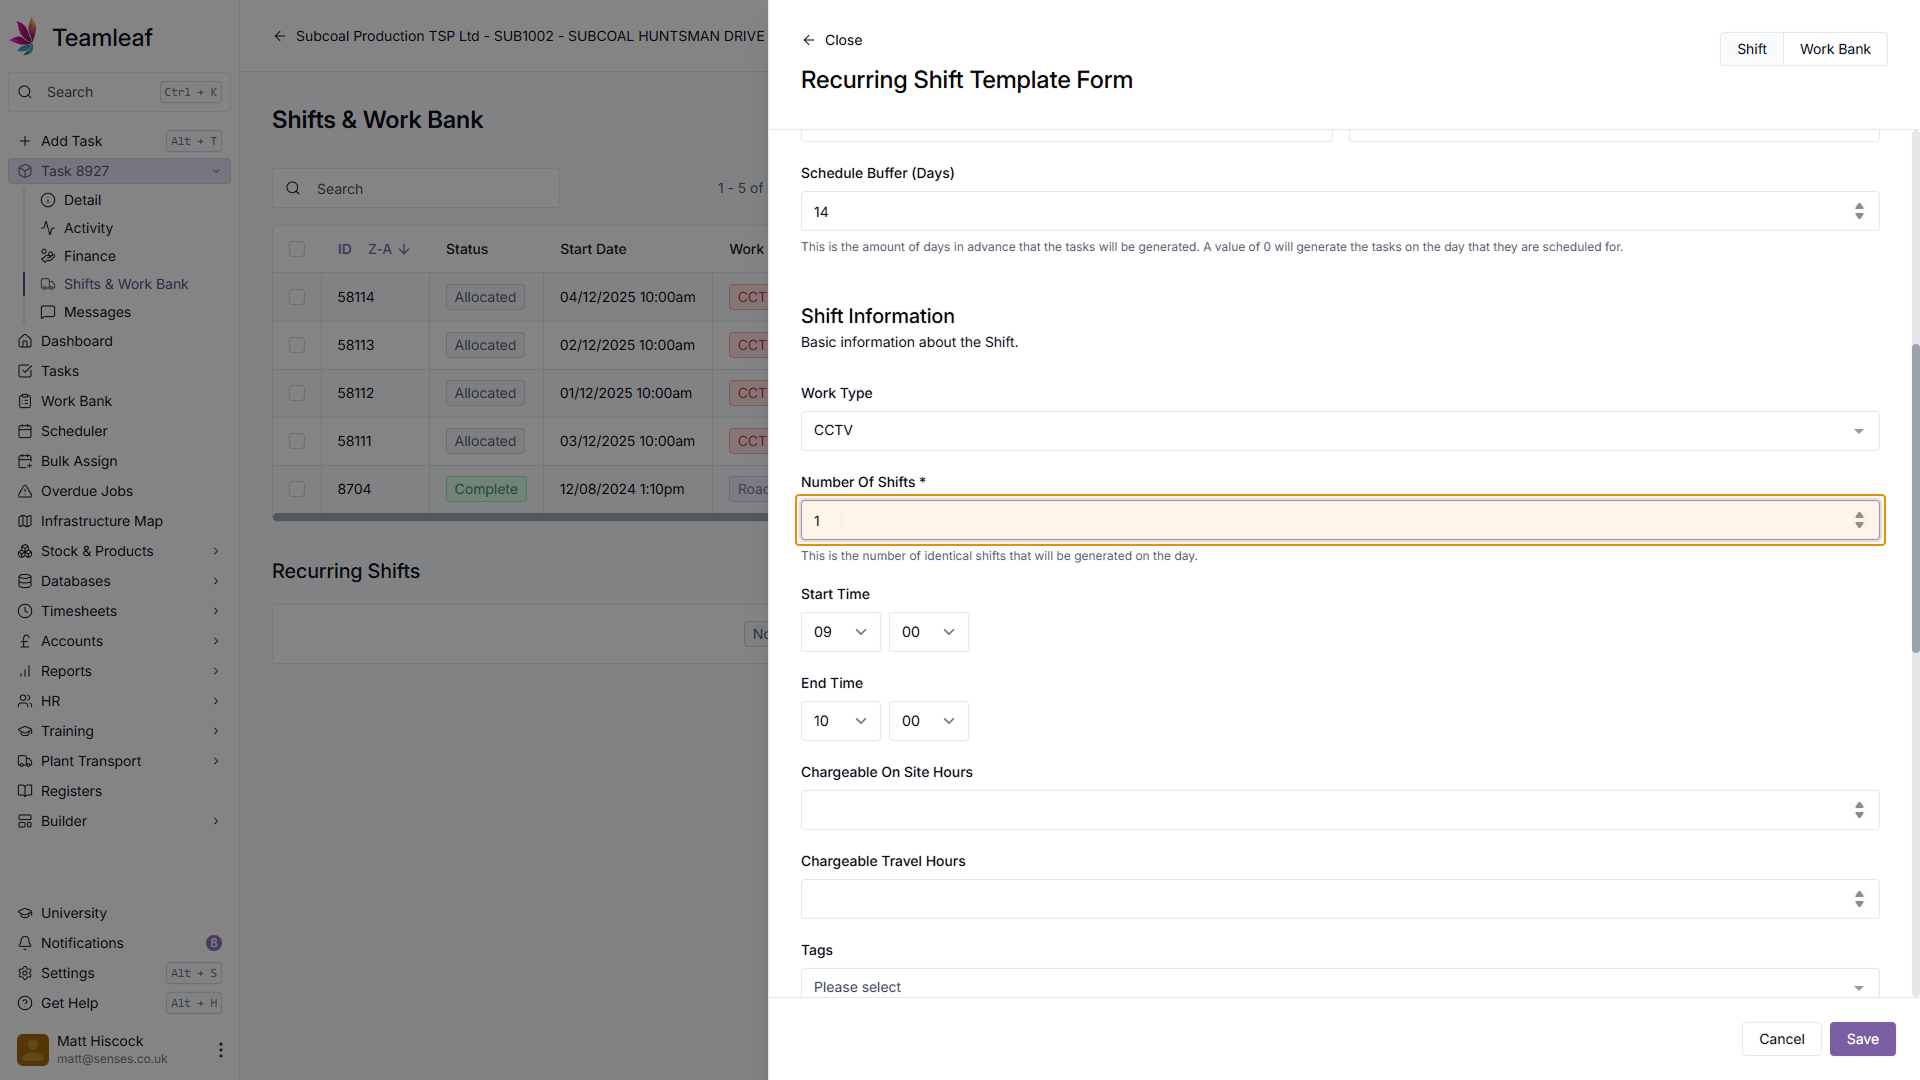
Task: Click the Teamleaf logo icon
Action: (24, 36)
